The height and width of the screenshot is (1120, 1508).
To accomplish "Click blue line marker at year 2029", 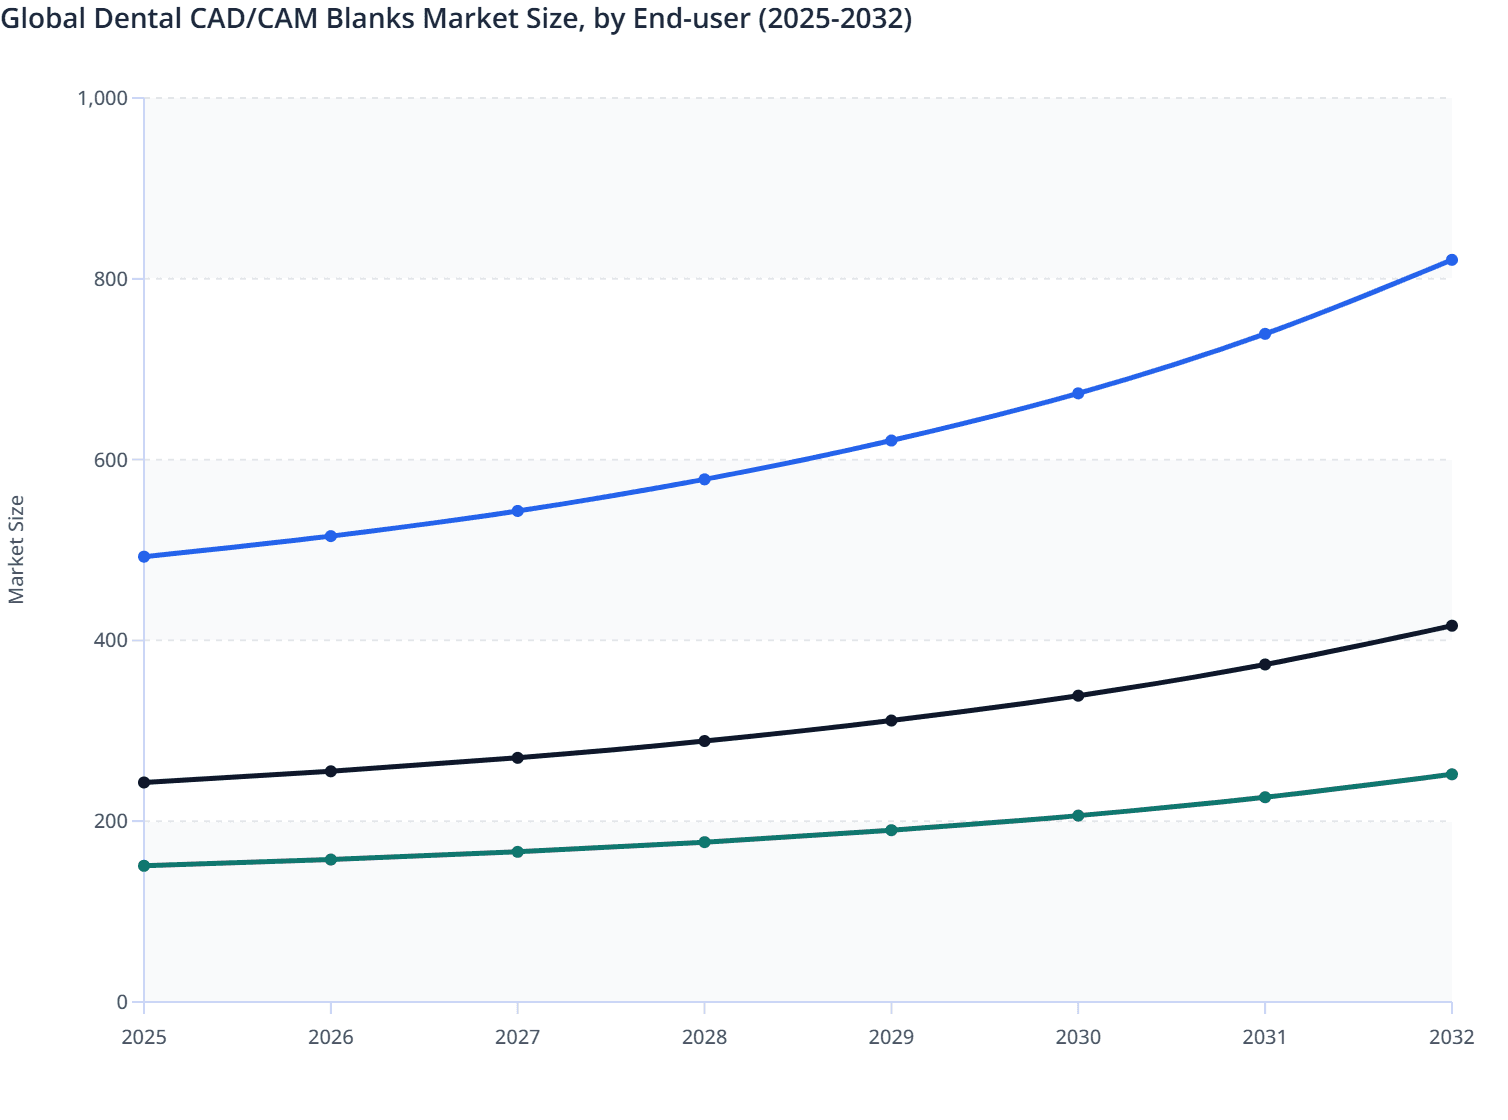I will (x=891, y=440).
